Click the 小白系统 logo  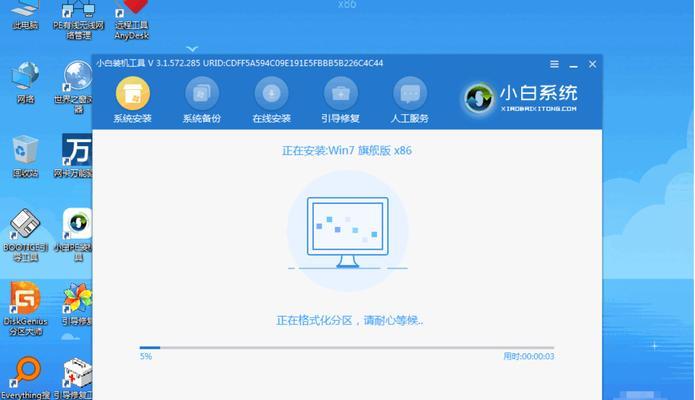pyautogui.click(x=520, y=98)
